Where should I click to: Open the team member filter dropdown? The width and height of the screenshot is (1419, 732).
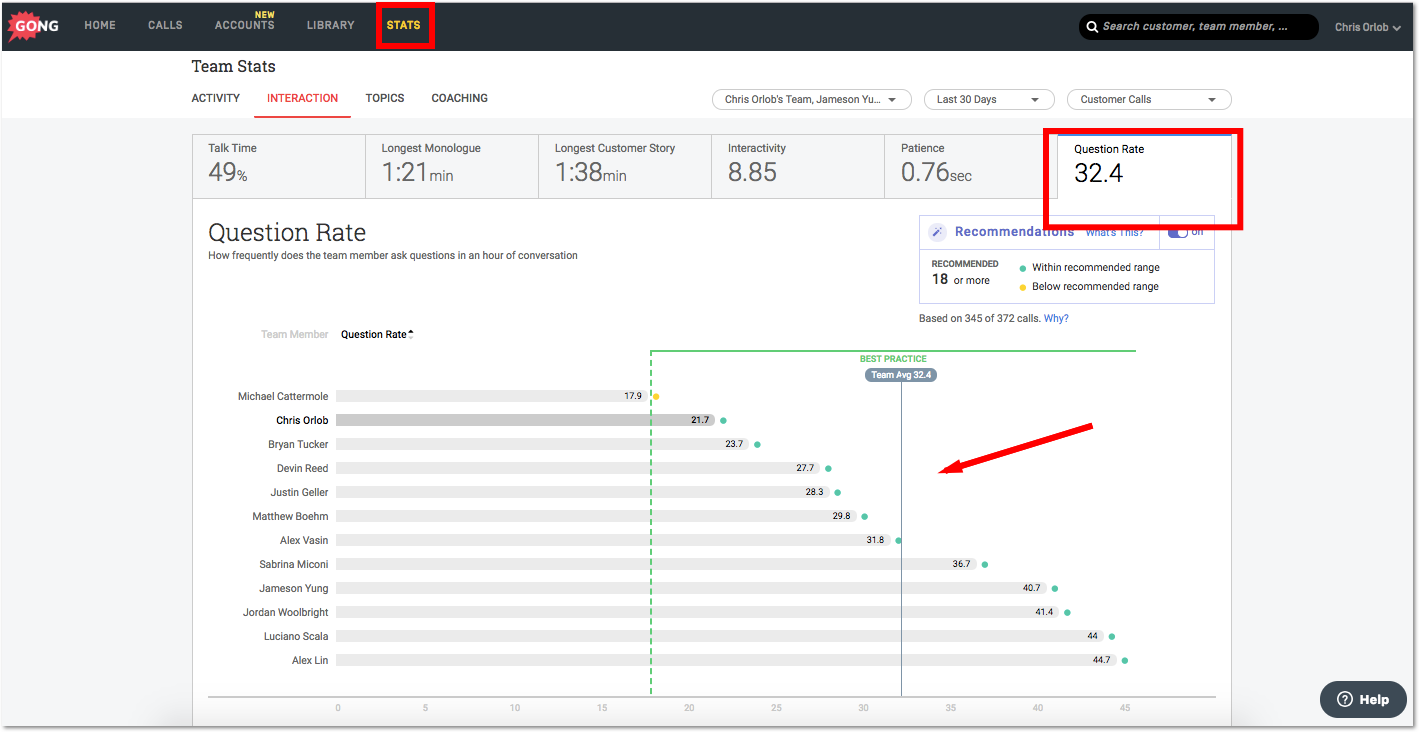812,99
